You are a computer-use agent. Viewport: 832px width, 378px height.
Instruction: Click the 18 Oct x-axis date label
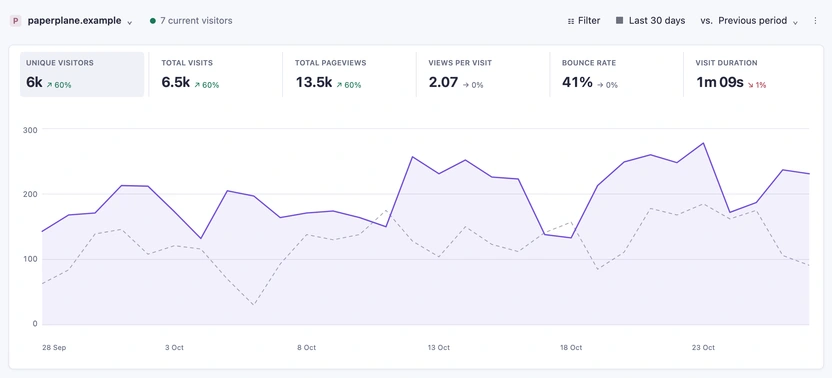(571, 348)
